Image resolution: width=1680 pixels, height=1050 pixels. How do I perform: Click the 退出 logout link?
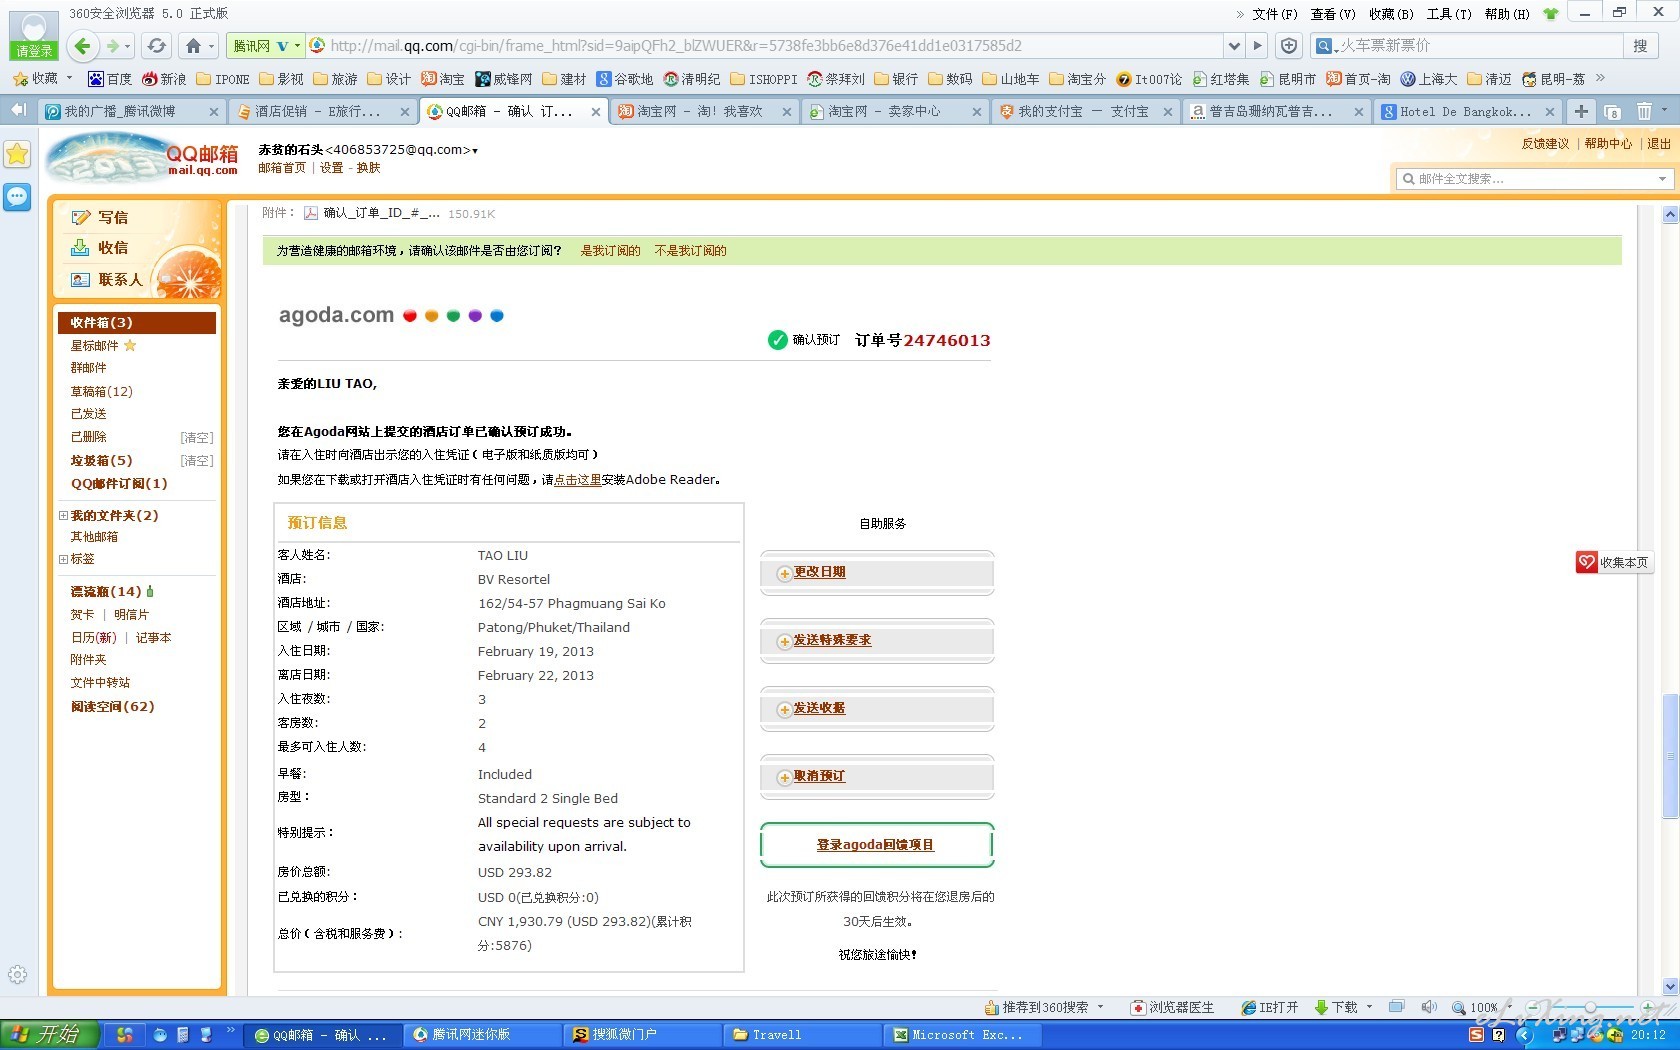(1659, 143)
